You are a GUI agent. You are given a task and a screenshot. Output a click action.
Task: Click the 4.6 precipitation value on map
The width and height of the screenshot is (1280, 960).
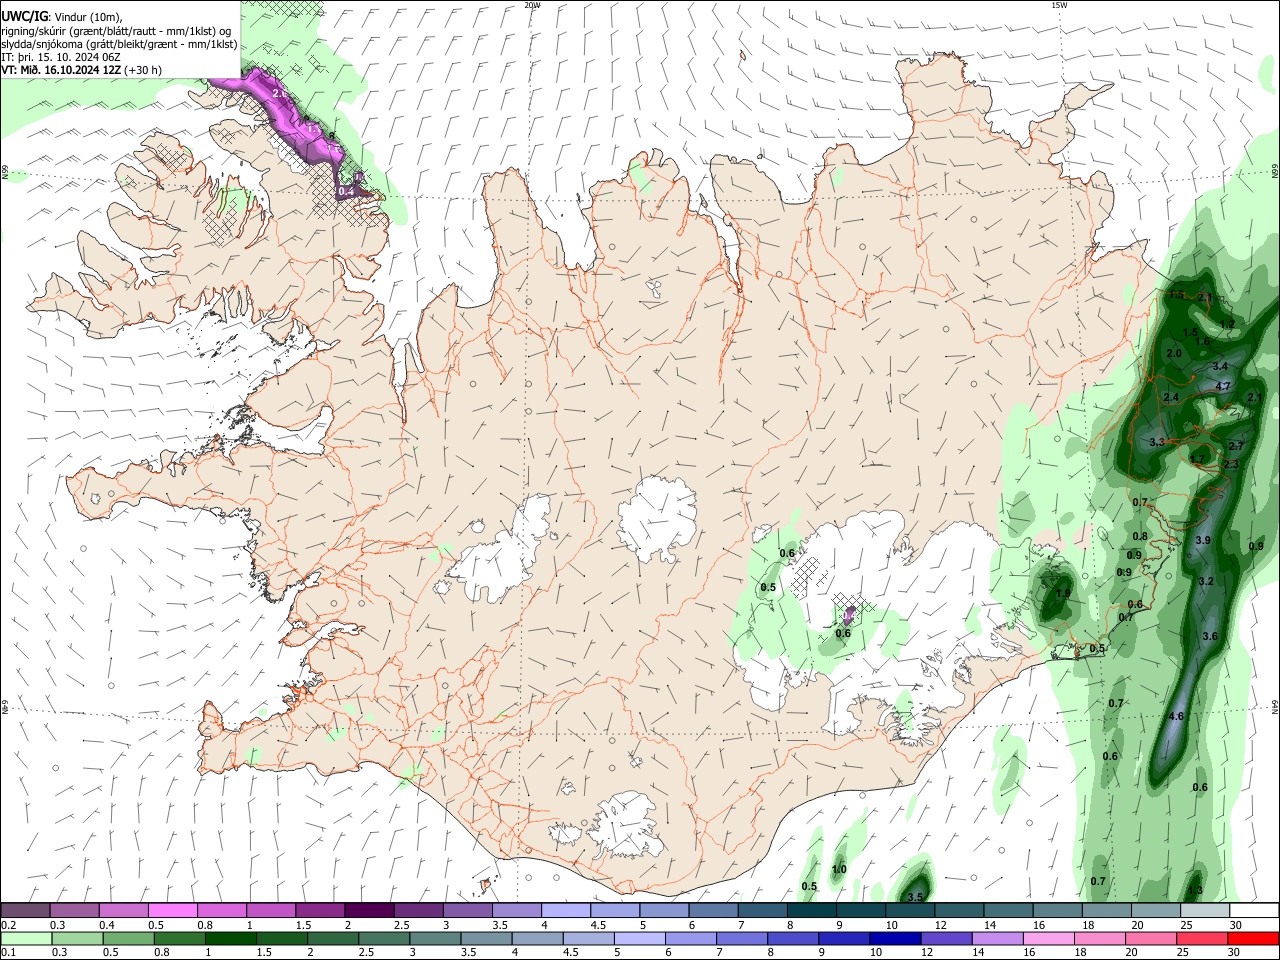pos(1176,716)
